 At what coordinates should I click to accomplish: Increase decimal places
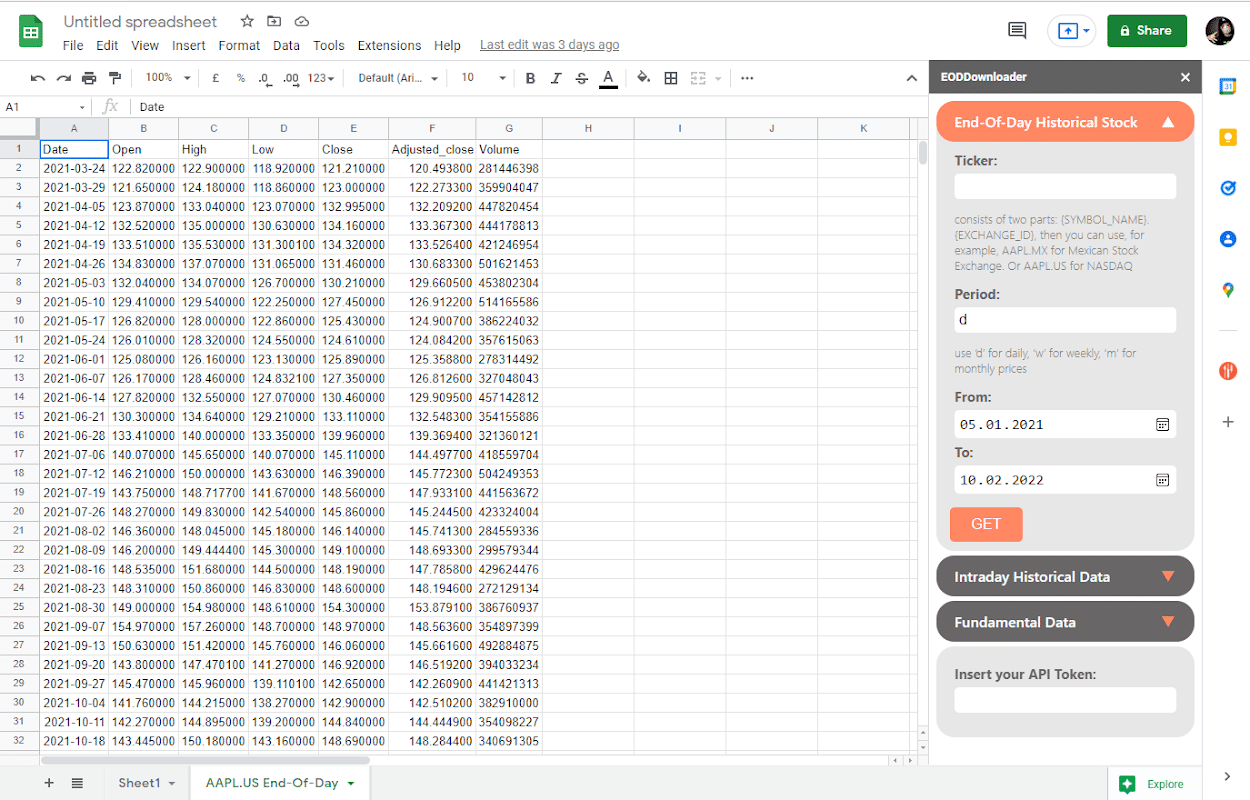(x=291, y=78)
